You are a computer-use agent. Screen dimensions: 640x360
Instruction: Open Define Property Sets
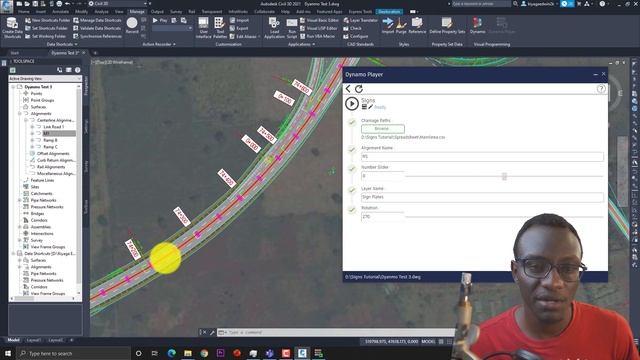pos(447,26)
